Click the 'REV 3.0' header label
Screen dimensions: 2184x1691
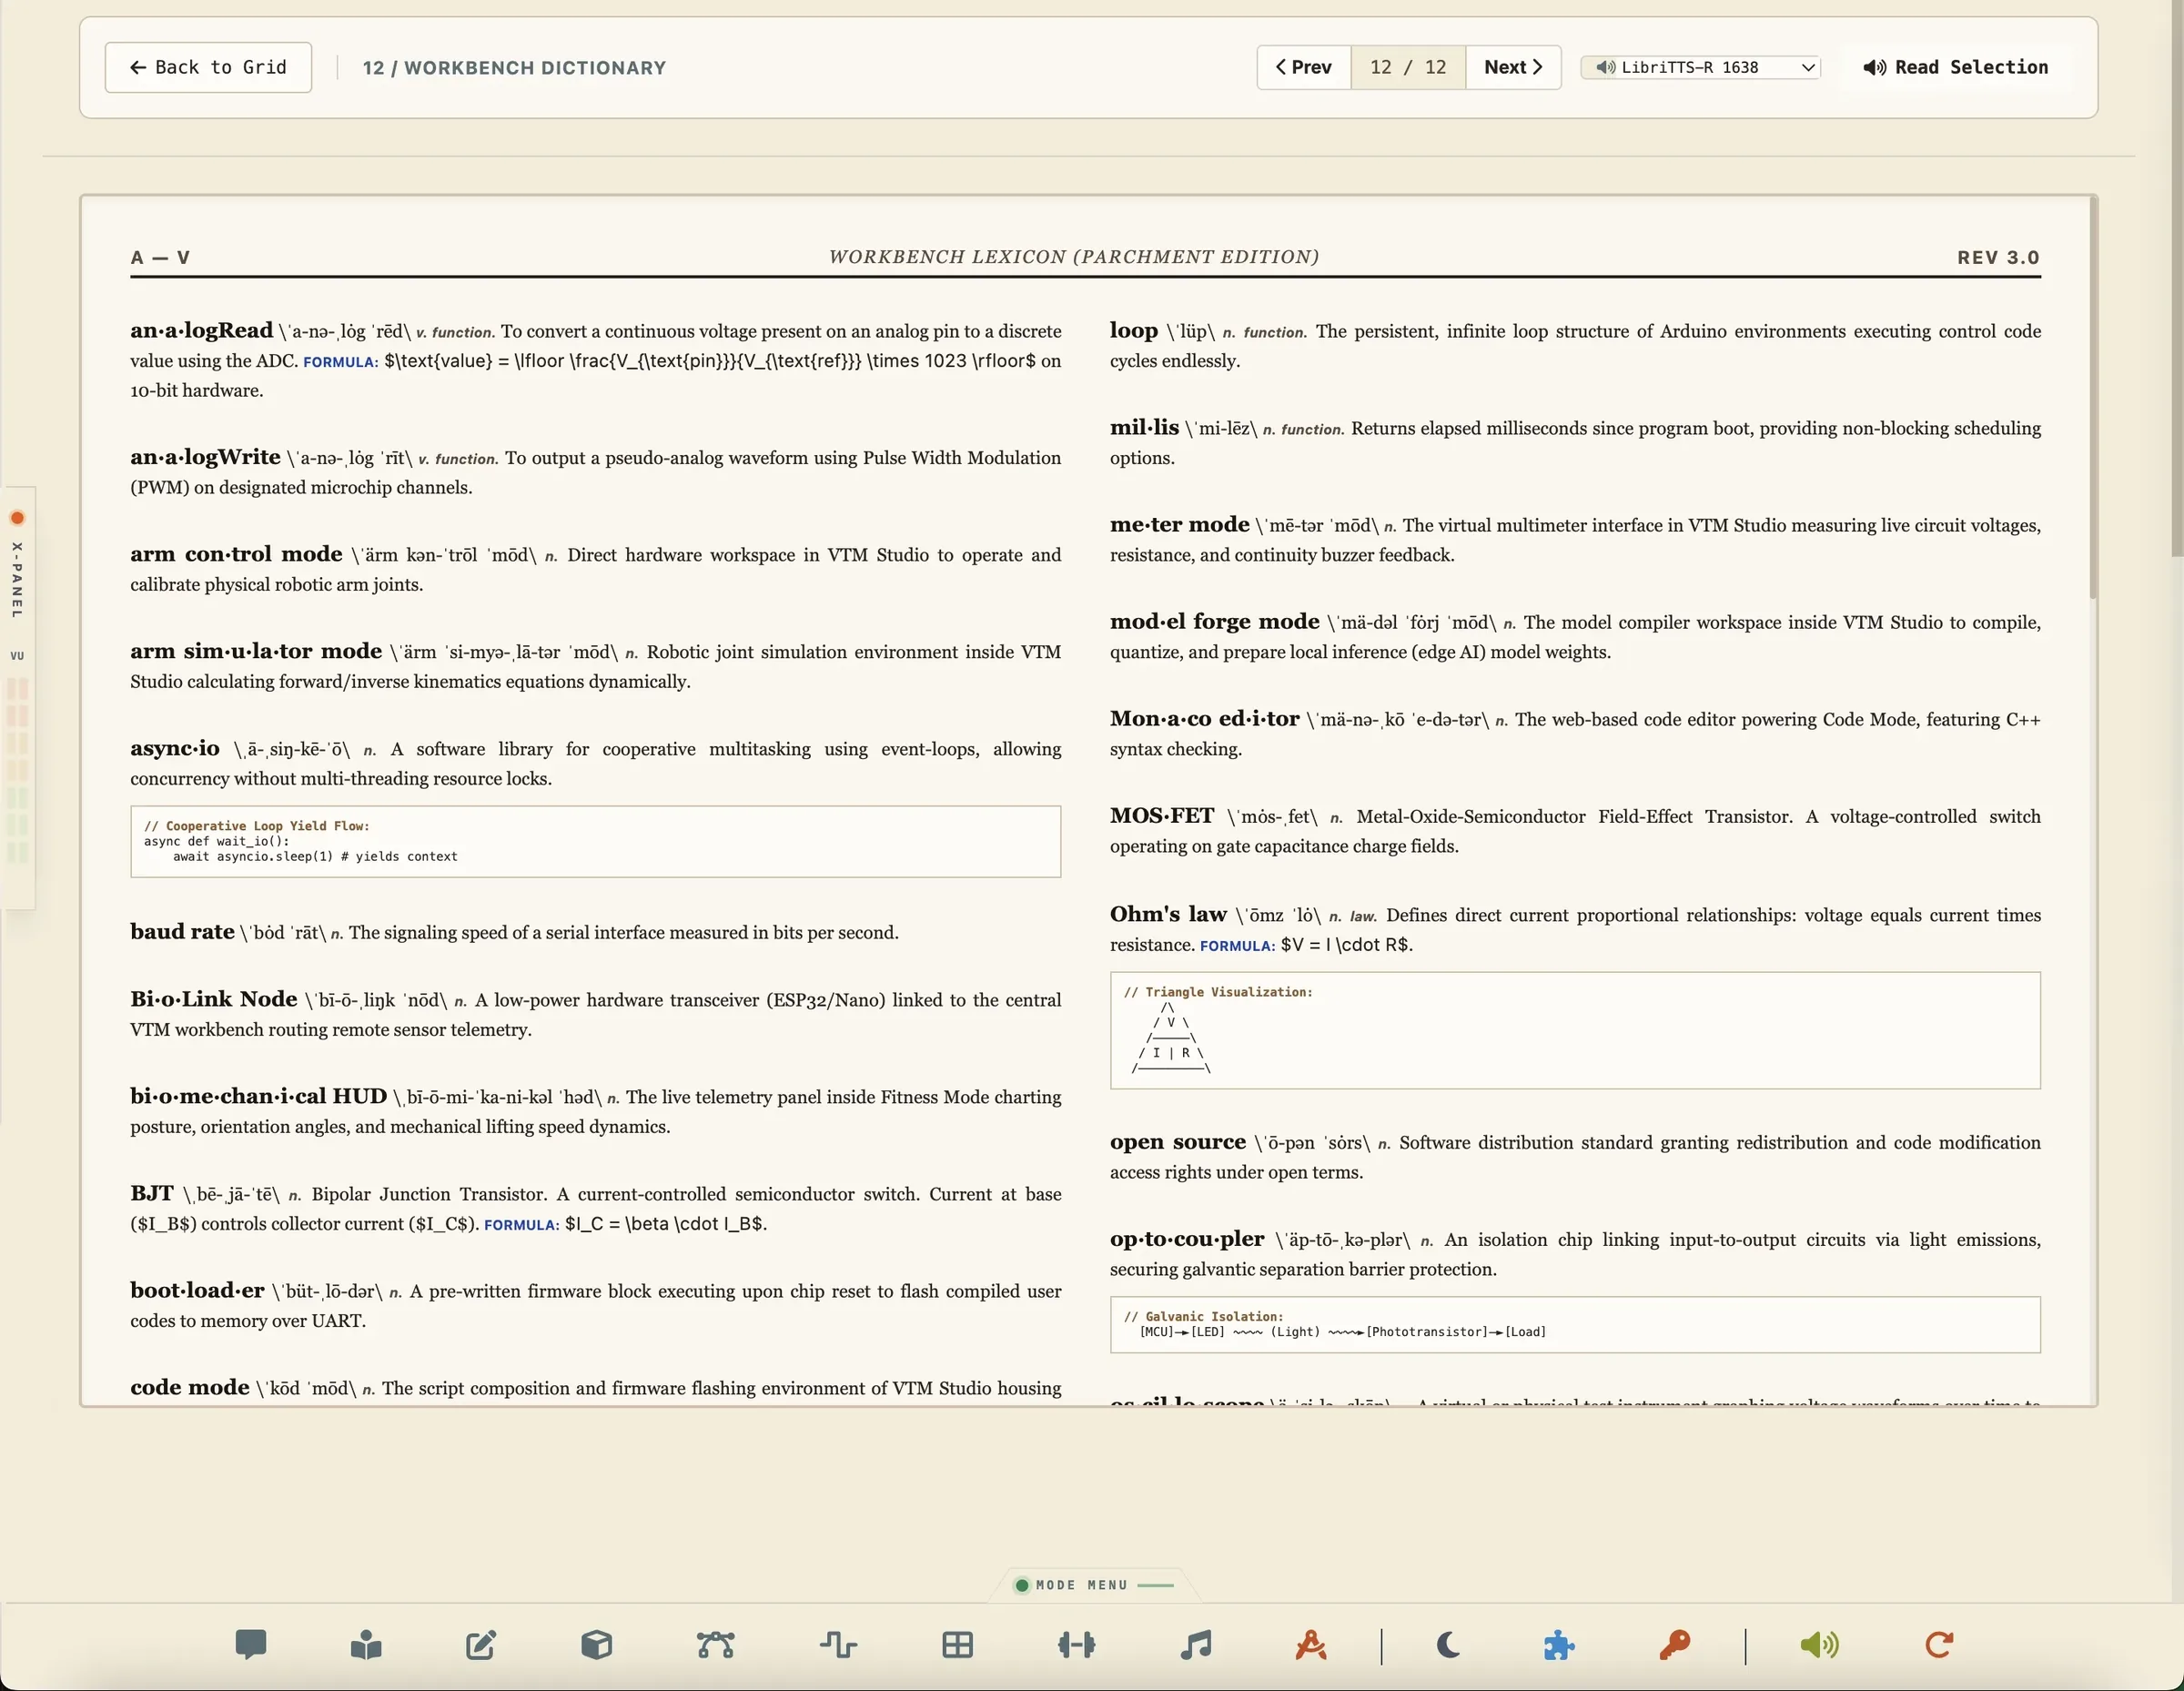point(1998,257)
